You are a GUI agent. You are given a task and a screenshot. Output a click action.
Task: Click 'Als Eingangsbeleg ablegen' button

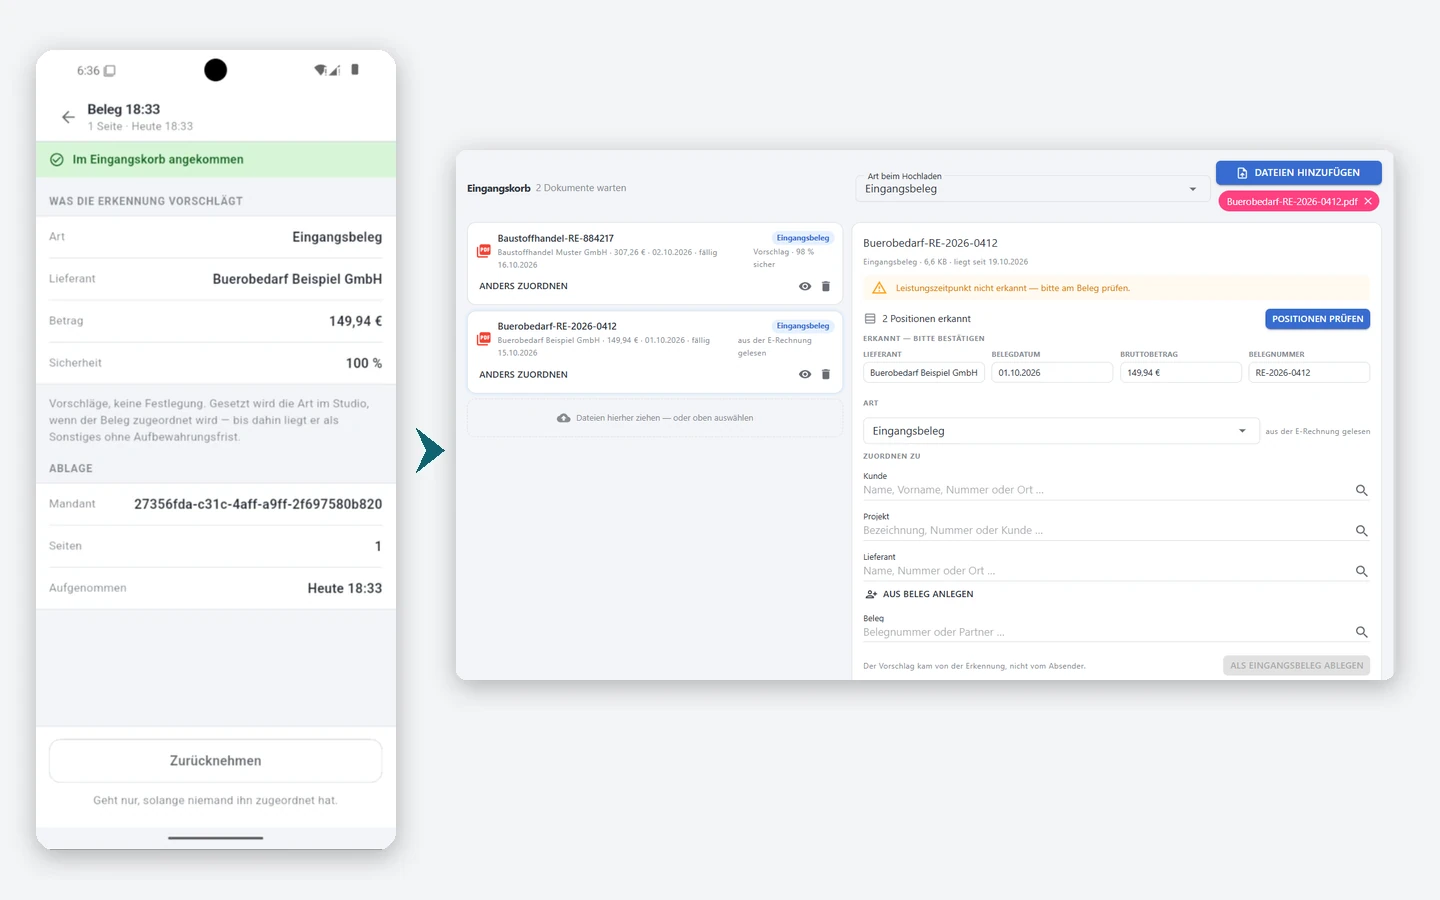(x=1296, y=665)
